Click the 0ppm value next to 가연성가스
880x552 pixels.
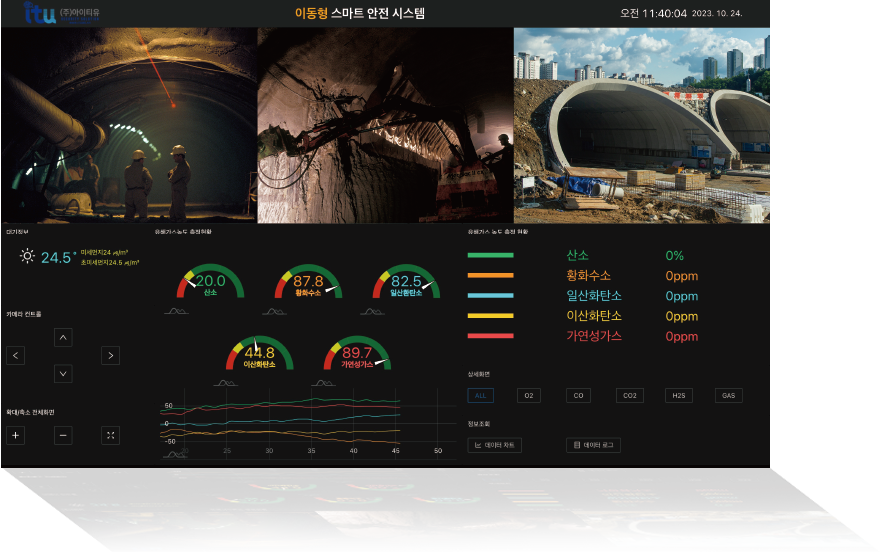pyautogui.click(x=682, y=337)
